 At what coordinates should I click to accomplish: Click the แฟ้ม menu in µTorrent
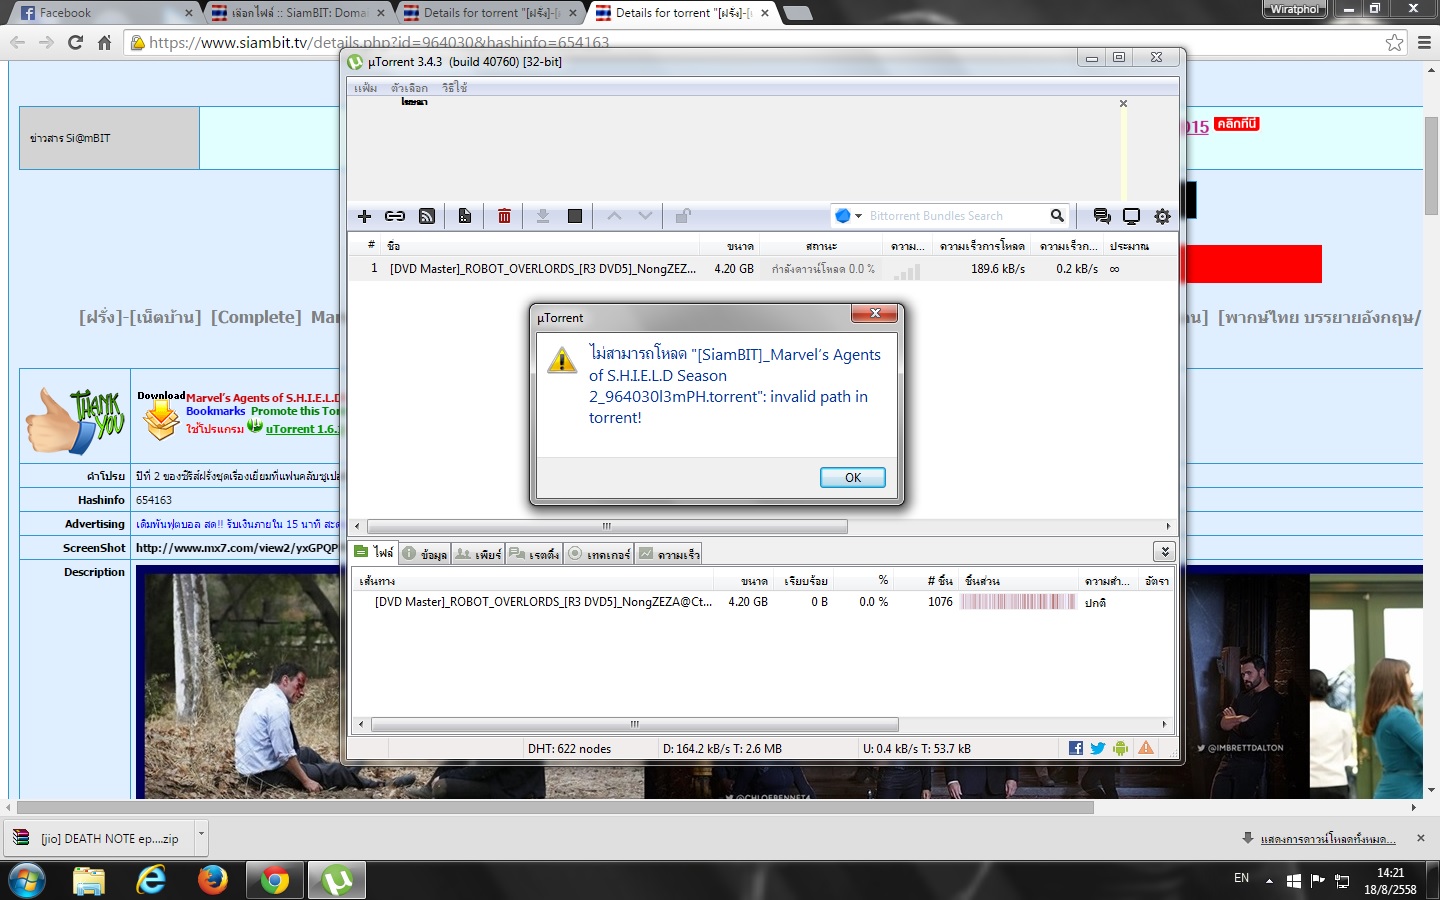[366, 88]
